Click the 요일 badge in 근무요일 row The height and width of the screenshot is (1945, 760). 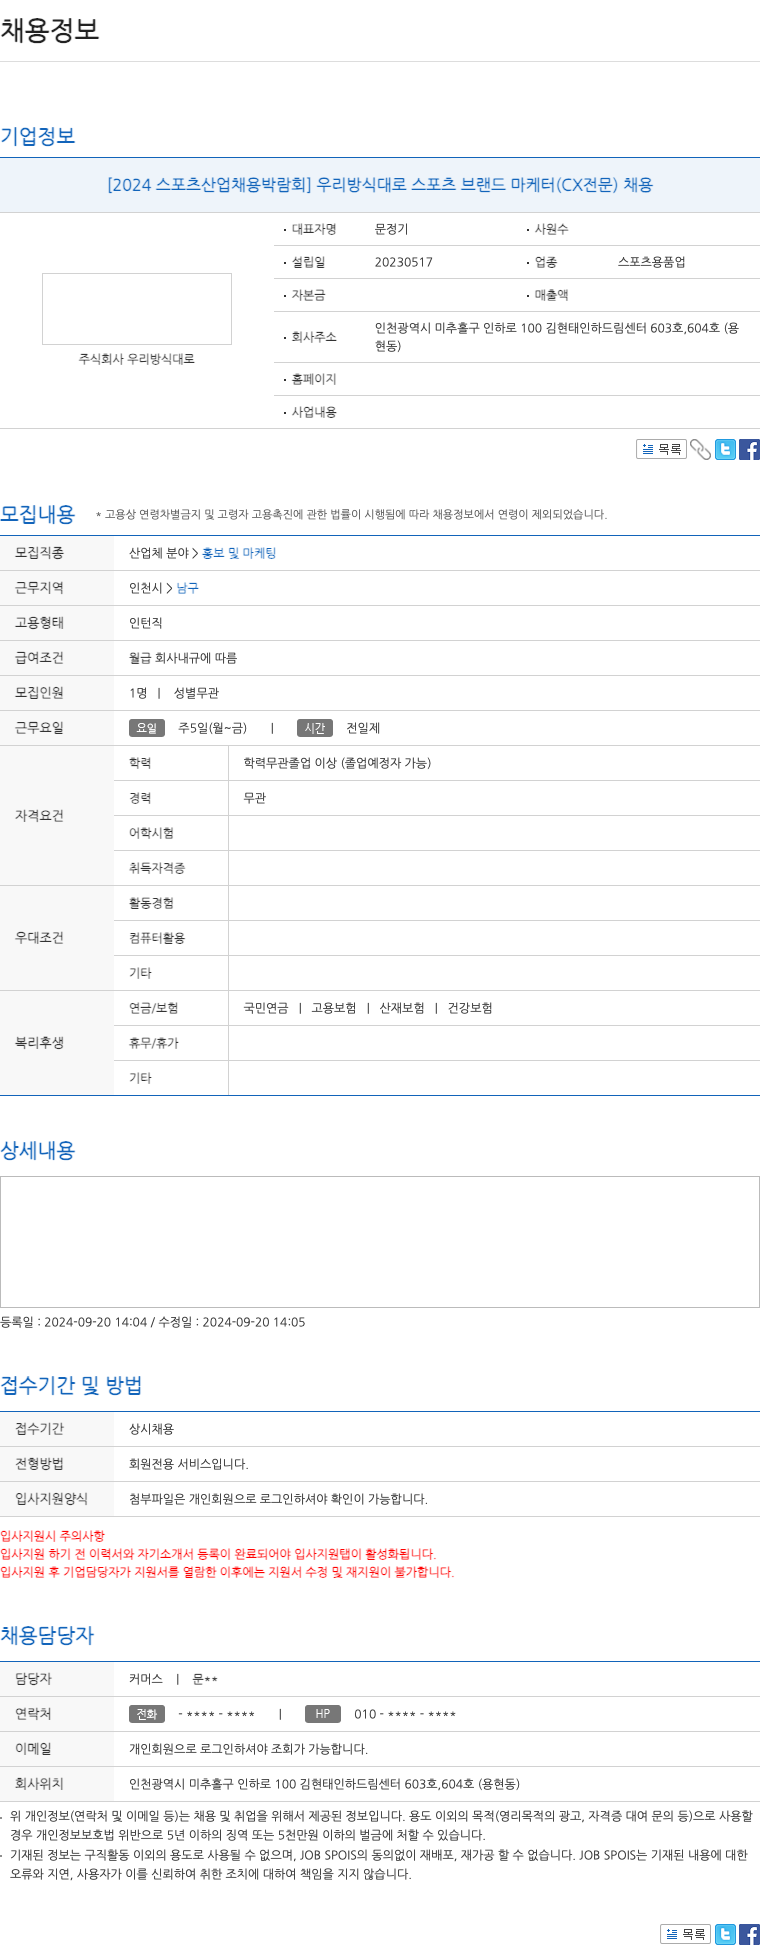coord(147,728)
